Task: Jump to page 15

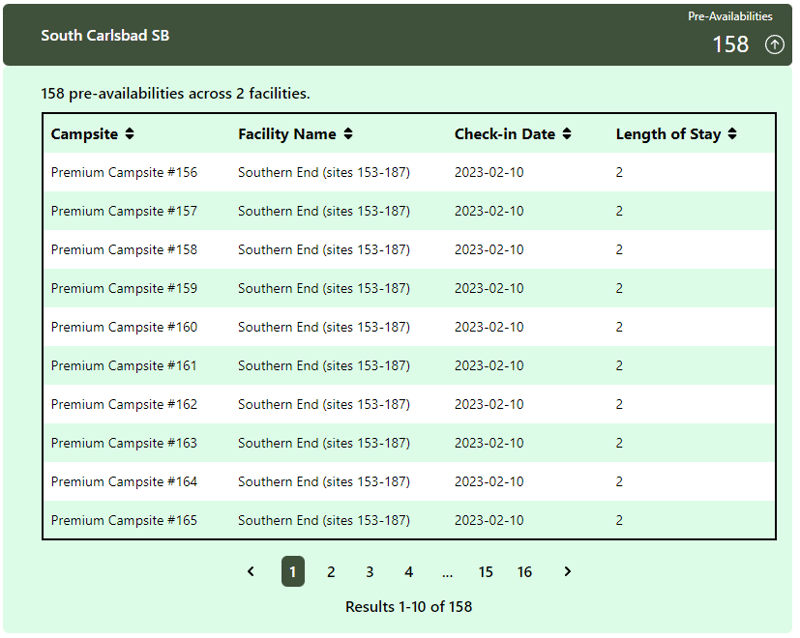Action: [x=486, y=571]
